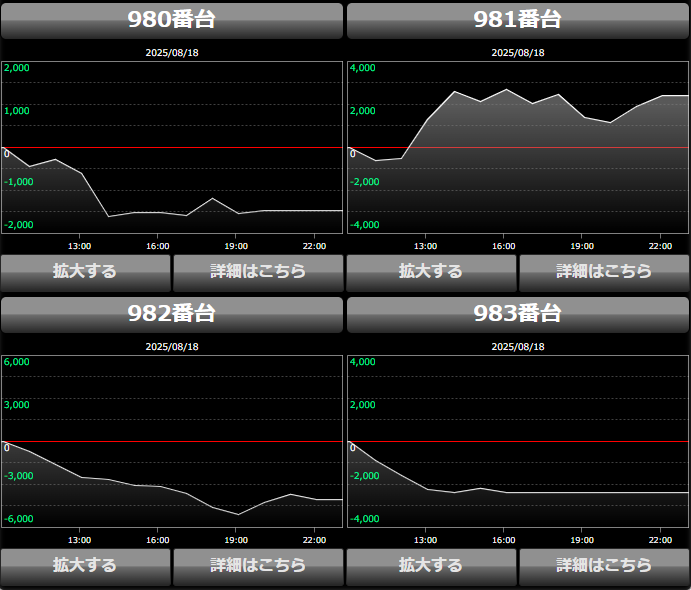Click the 2025/08/18 date above the 982番台 graph
This screenshot has height=590, width=691.
[x=172, y=347]
